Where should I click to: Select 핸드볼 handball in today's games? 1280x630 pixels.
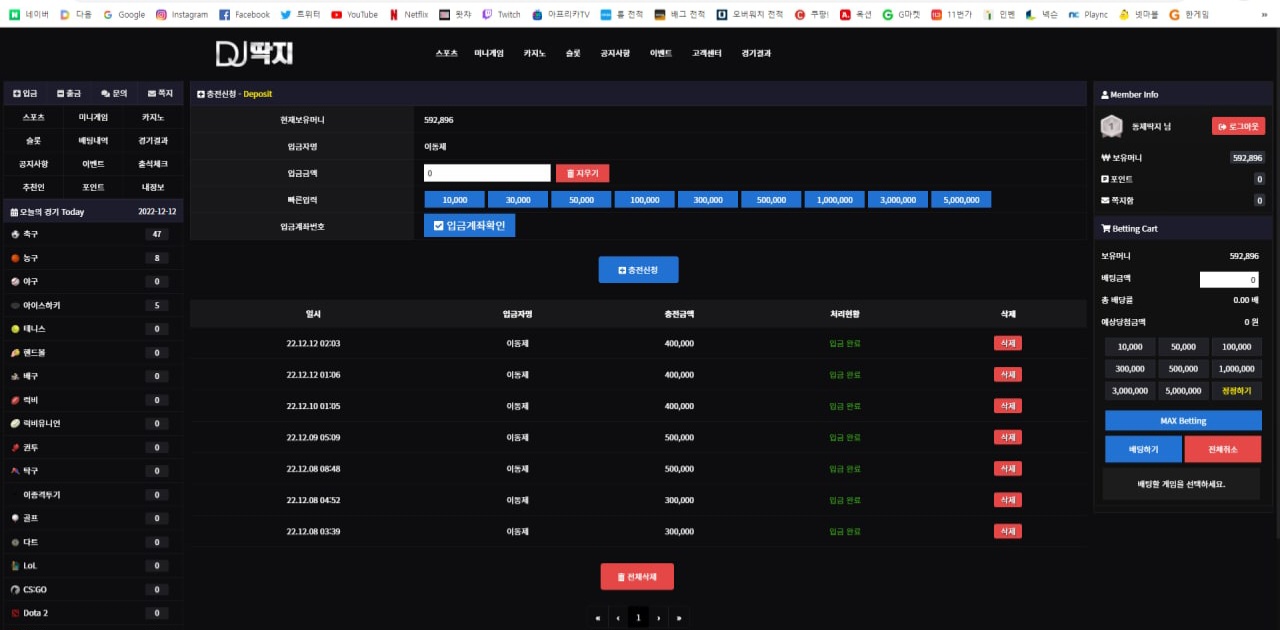pyautogui.click(x=93, y=353)
